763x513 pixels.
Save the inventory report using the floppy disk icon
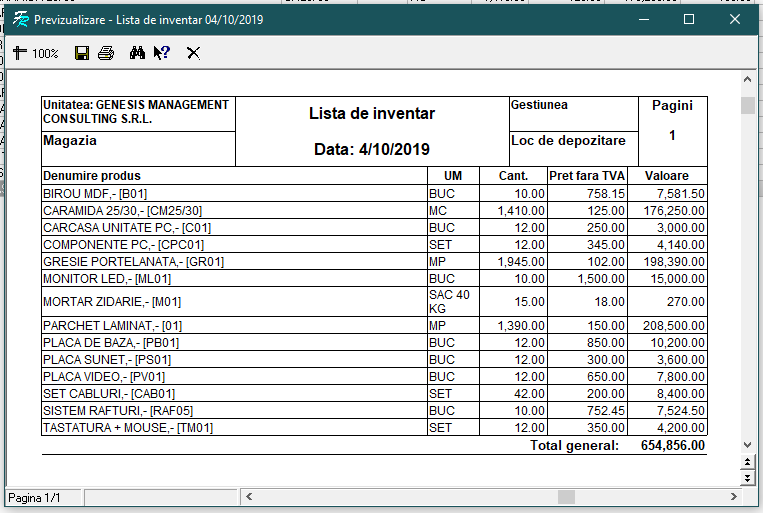(82, 53)
